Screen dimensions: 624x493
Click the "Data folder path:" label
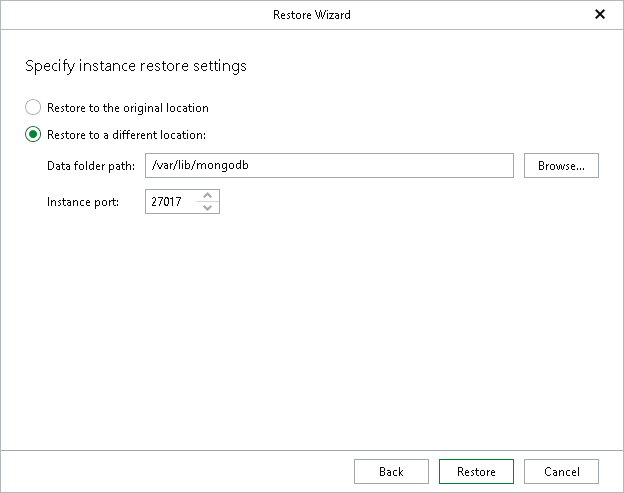coord(91,165)
